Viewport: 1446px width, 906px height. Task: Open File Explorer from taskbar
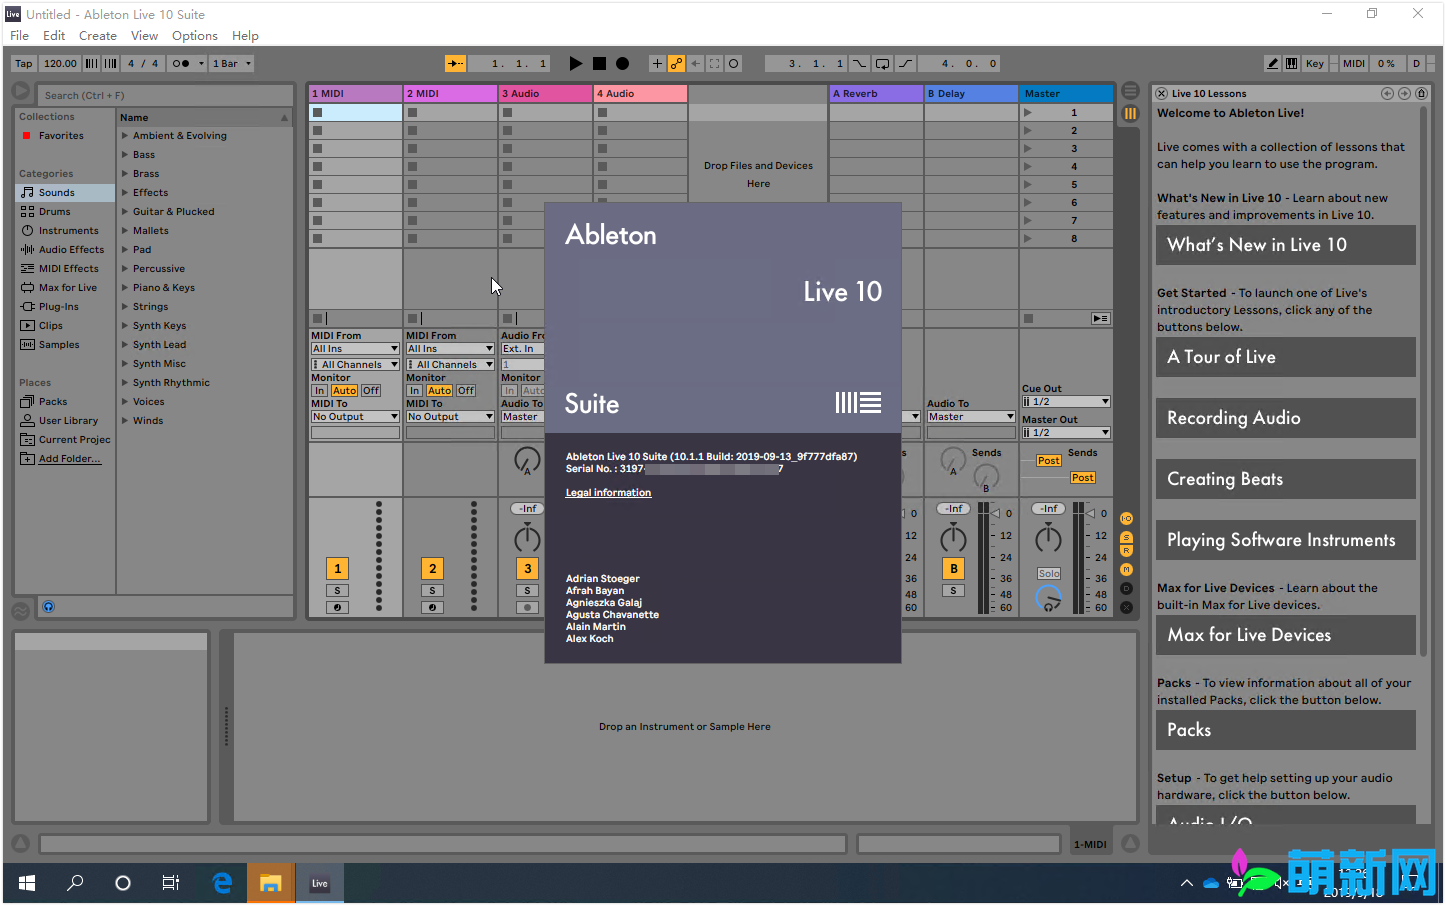point(271,883)
